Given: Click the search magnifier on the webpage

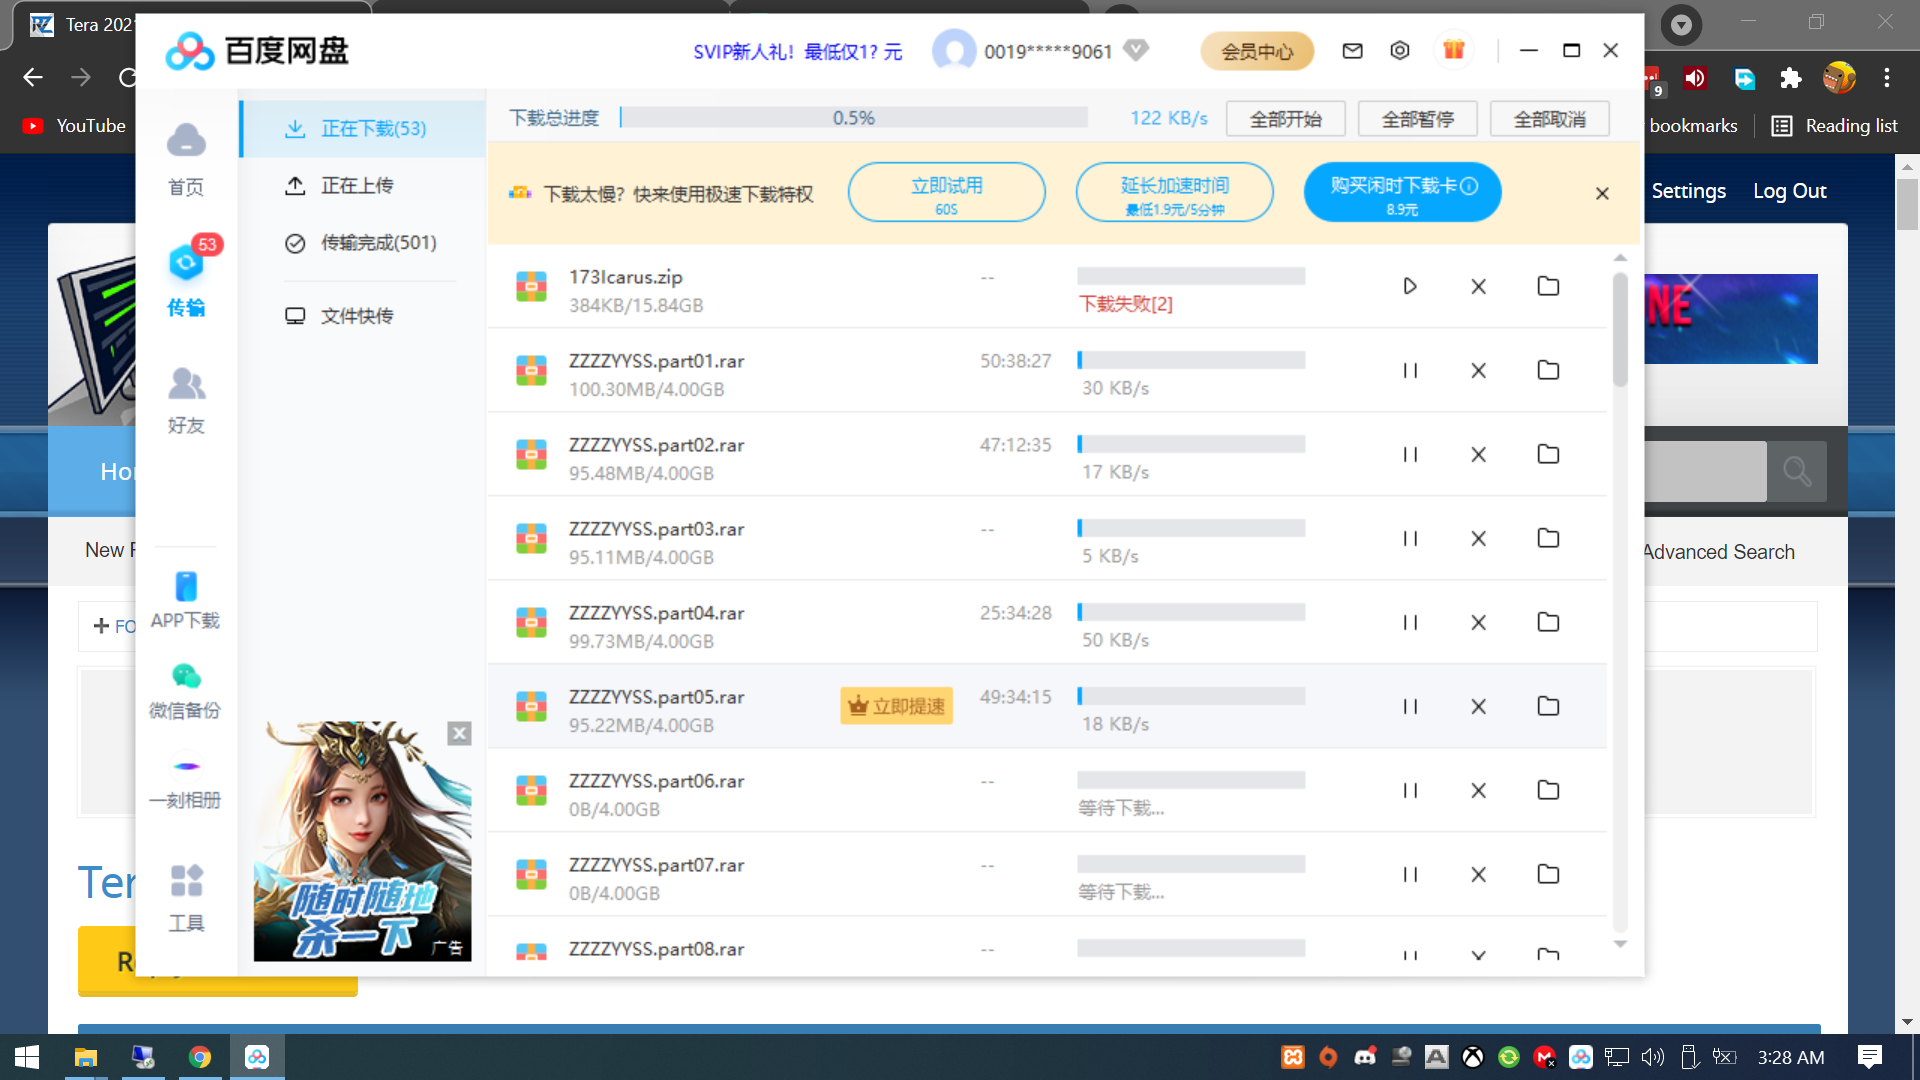Looking at the screenshot, I should pos(1797,471).
